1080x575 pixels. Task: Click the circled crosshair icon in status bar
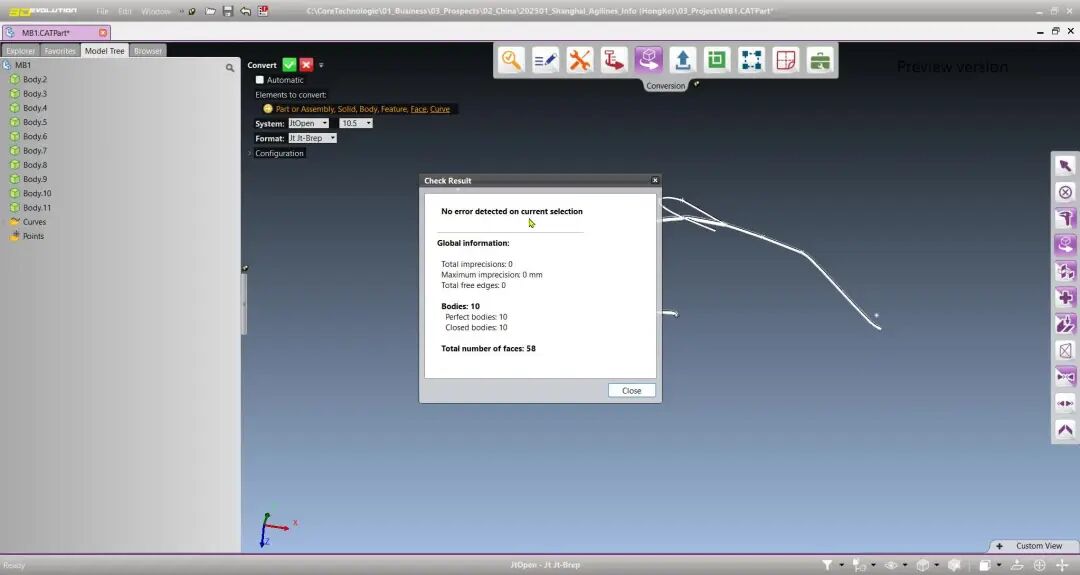1040,565
